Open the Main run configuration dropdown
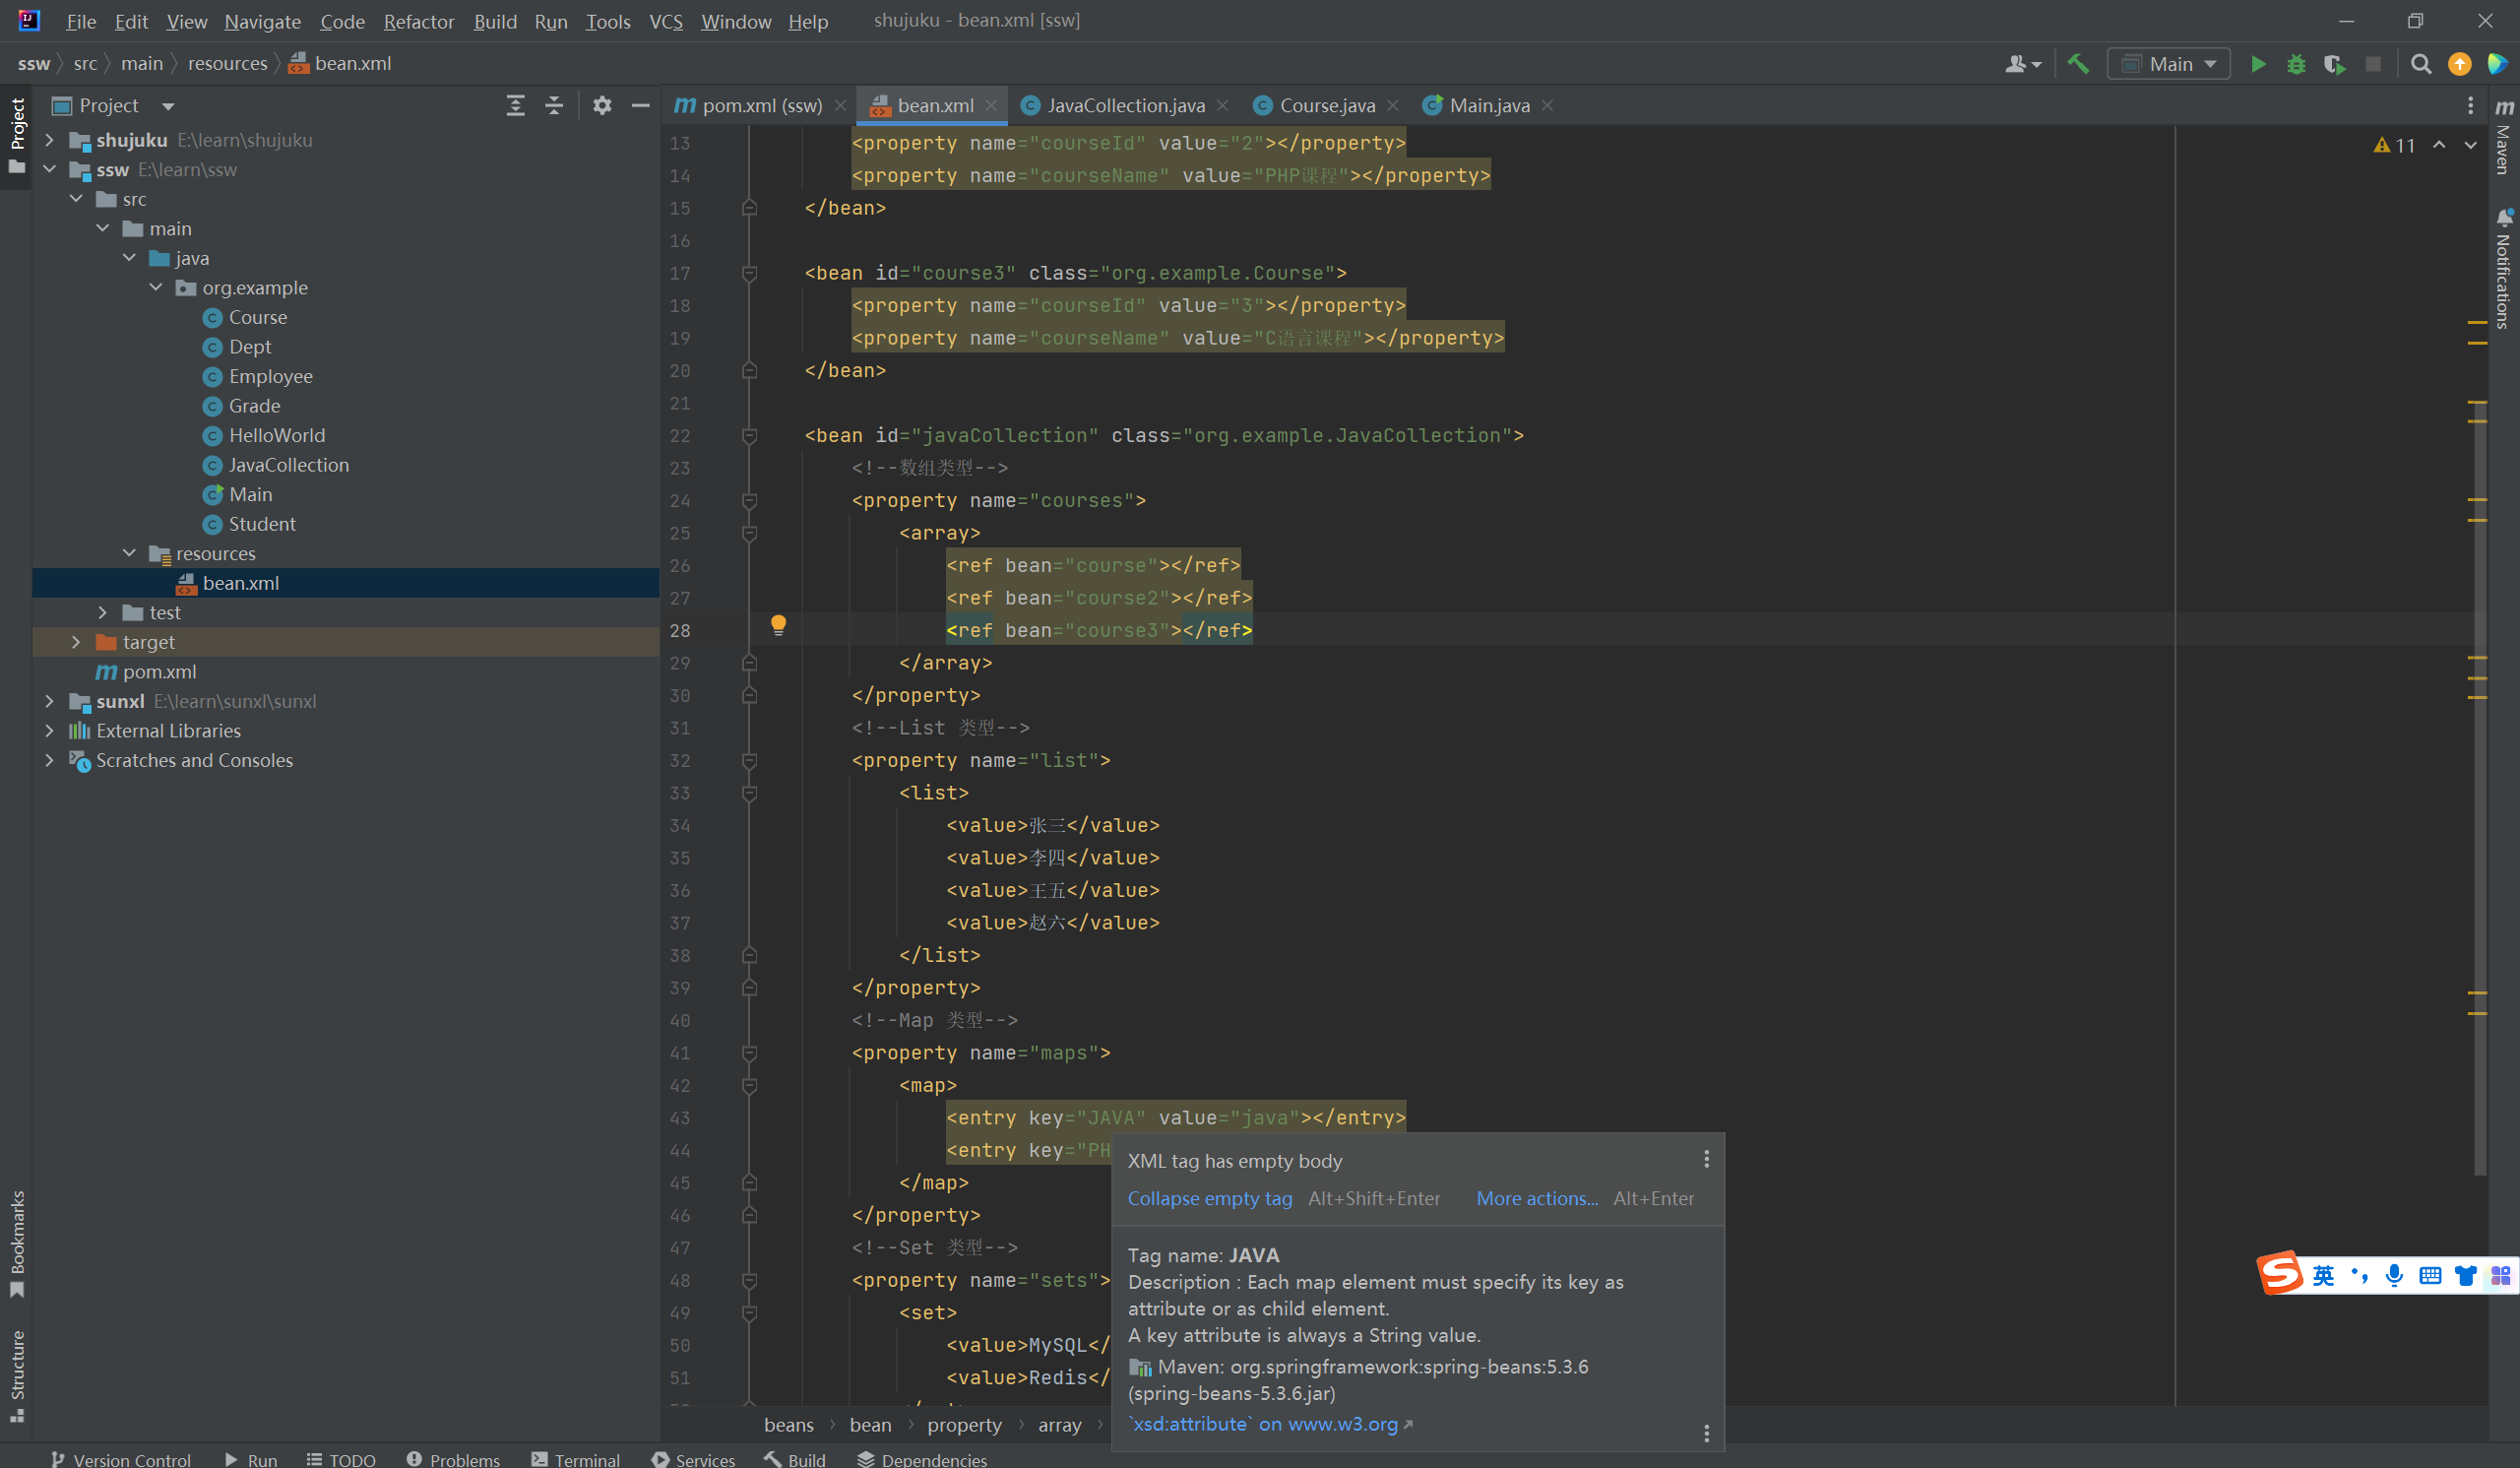This screenshot has width=2520, height=1468. point(2168,64)
